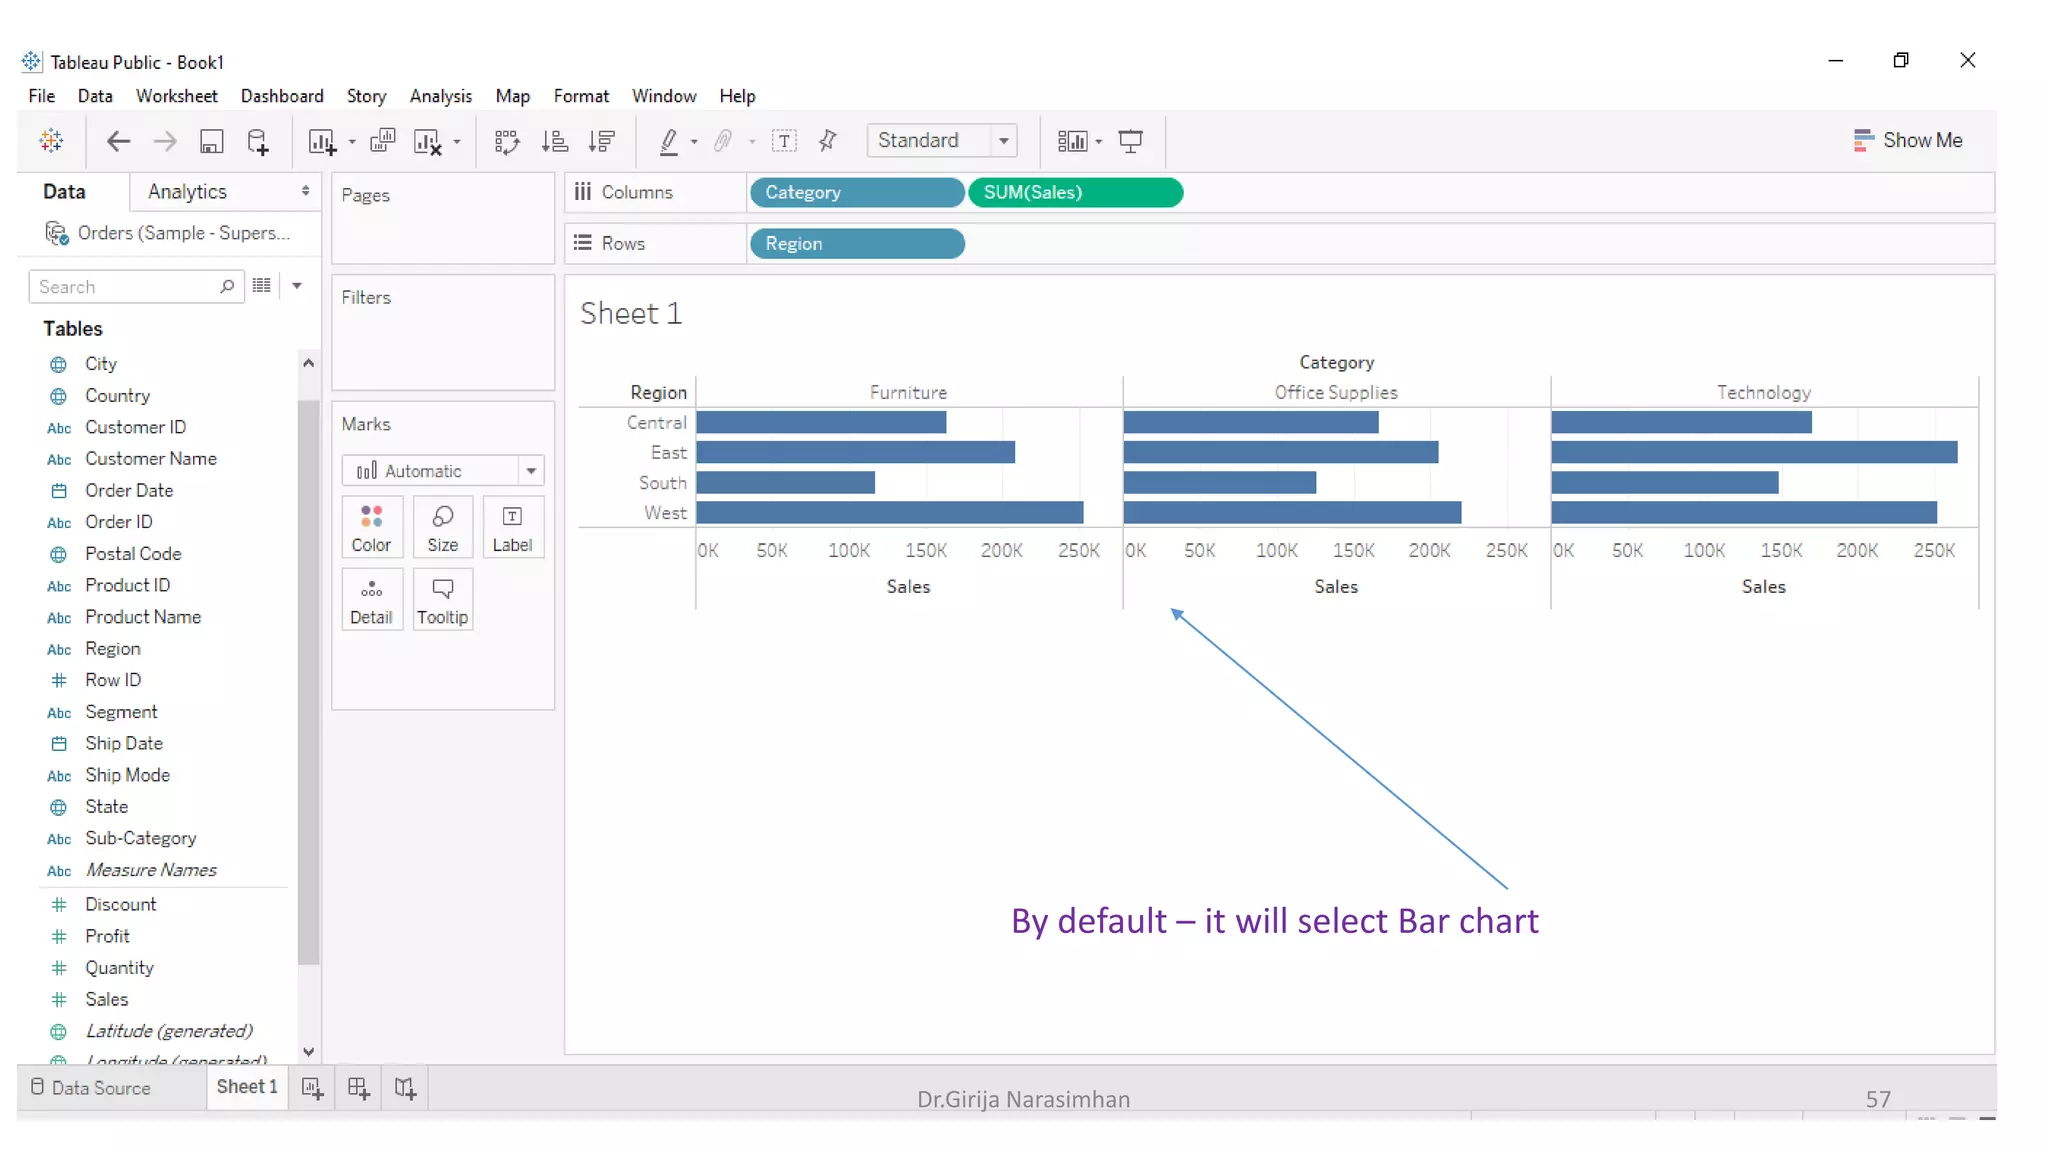2048x1152 pixels.
Task: Toggle Fix Axes pin icon
Action: 827,141
